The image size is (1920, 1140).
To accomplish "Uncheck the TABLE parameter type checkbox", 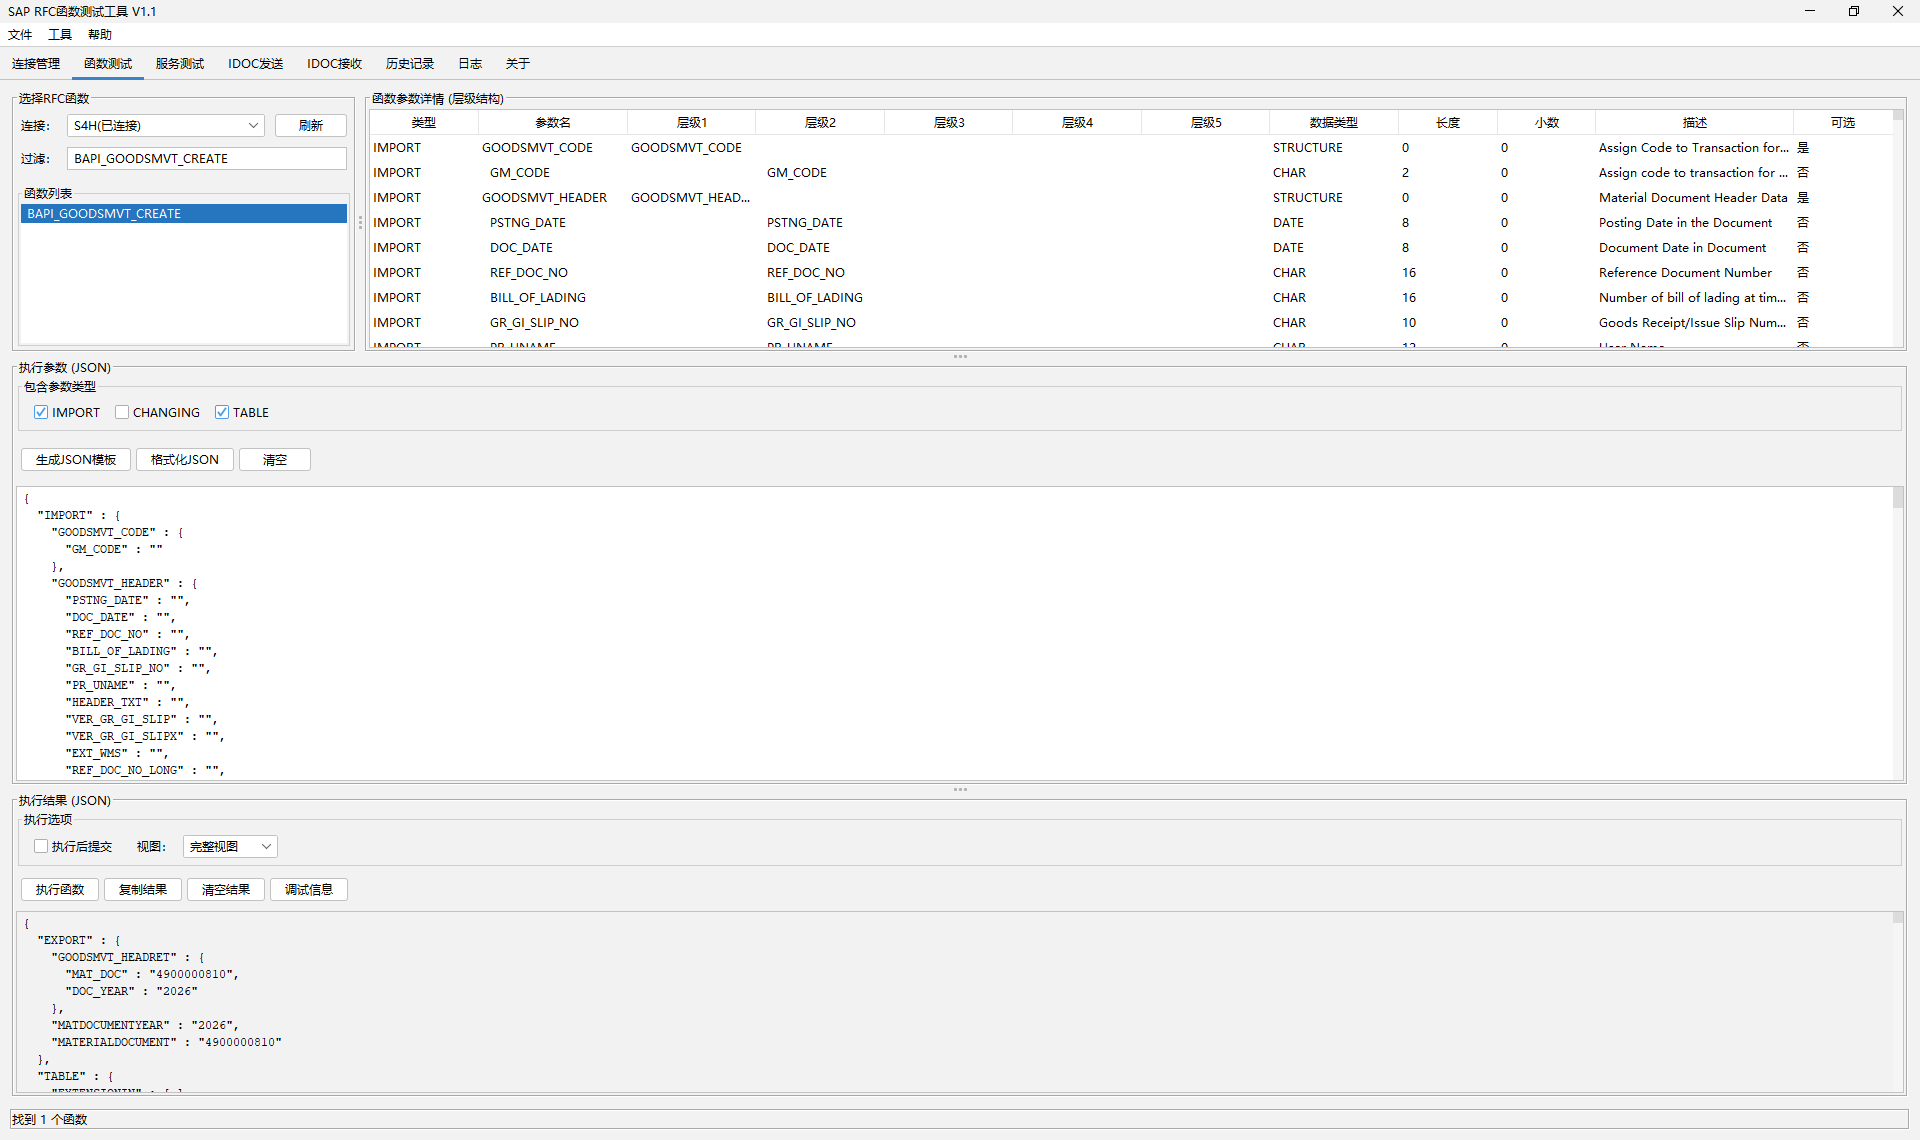I will tap(222, 412).
